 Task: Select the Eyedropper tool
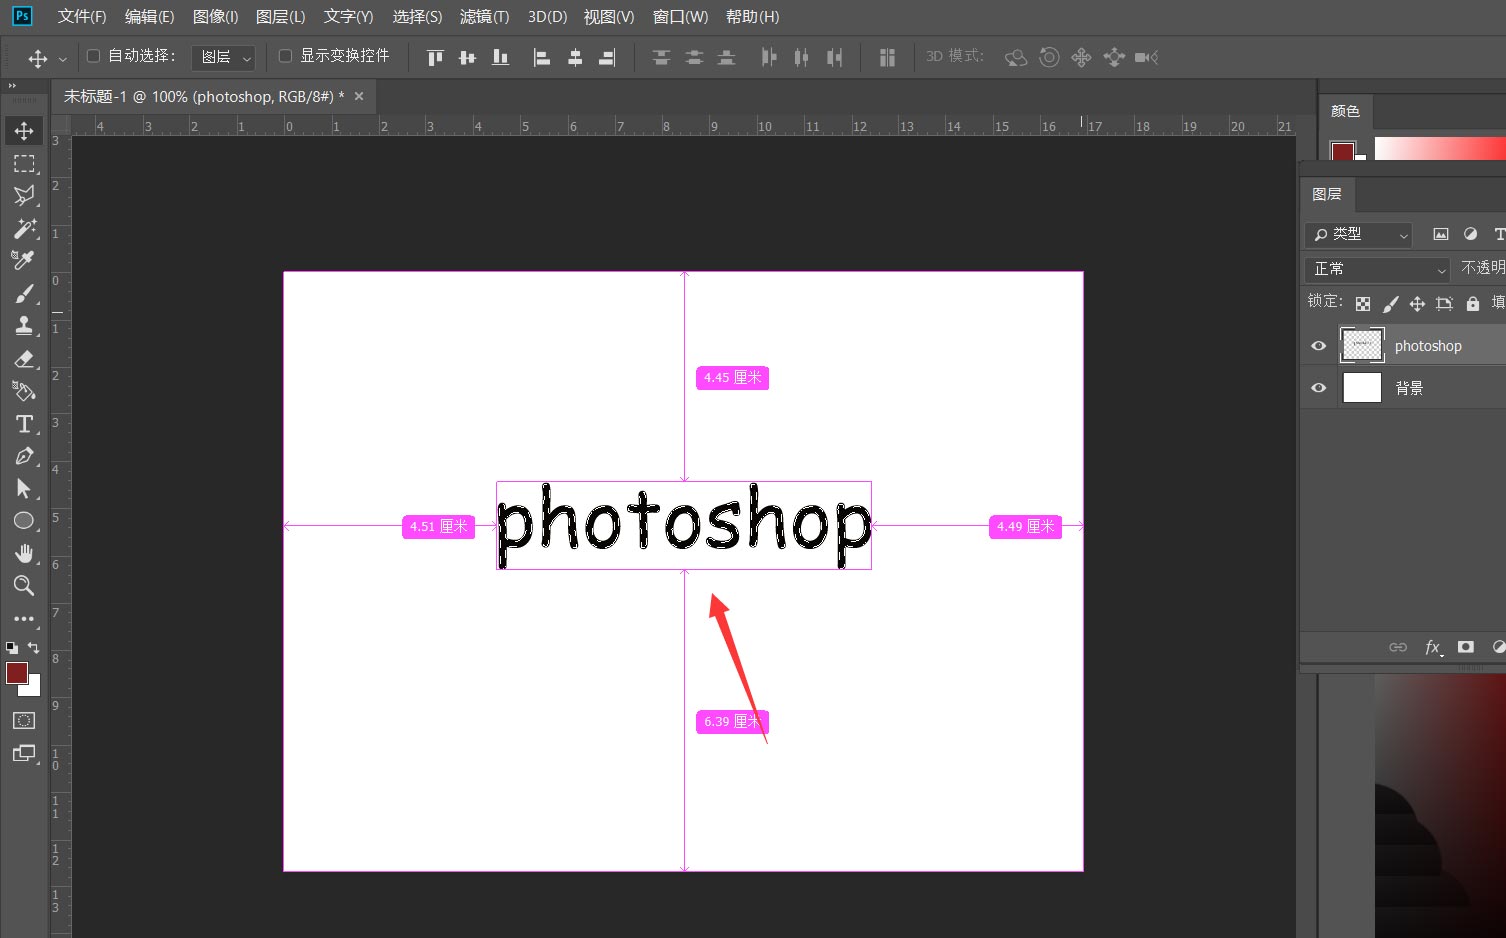tap(24, 260)
